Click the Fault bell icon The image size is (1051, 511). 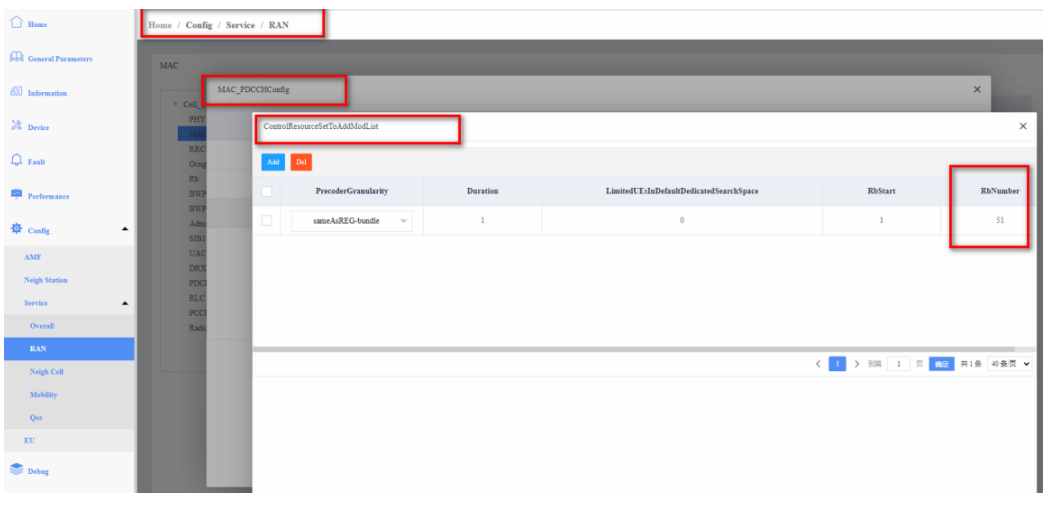(16, 161)
